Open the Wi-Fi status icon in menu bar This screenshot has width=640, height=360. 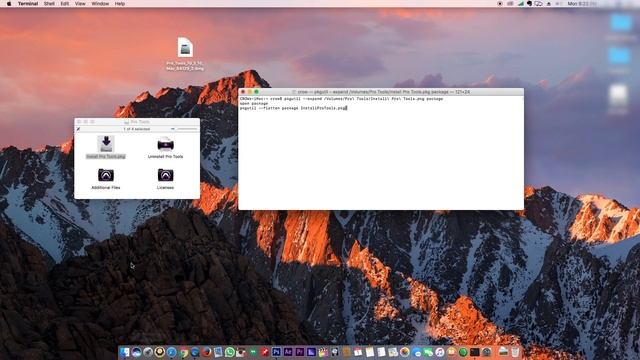pos(521,4)
